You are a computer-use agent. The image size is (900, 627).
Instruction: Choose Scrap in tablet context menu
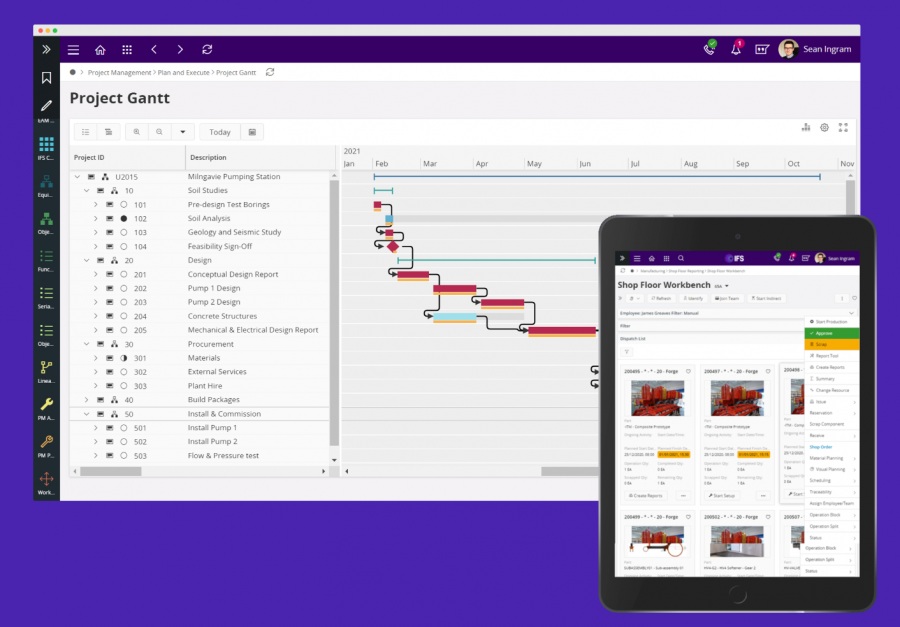pyautogui.click(x=832, y=345)
